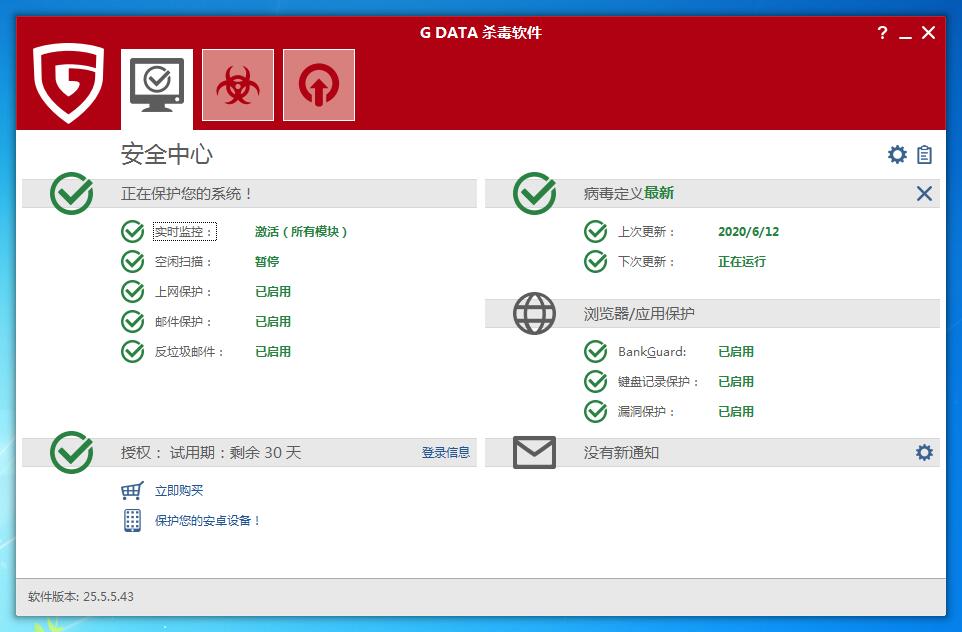The height and width of the screenshot is (632, 962).
Task: Click the G DATA shield logo
Action: (x=69, y=82)
